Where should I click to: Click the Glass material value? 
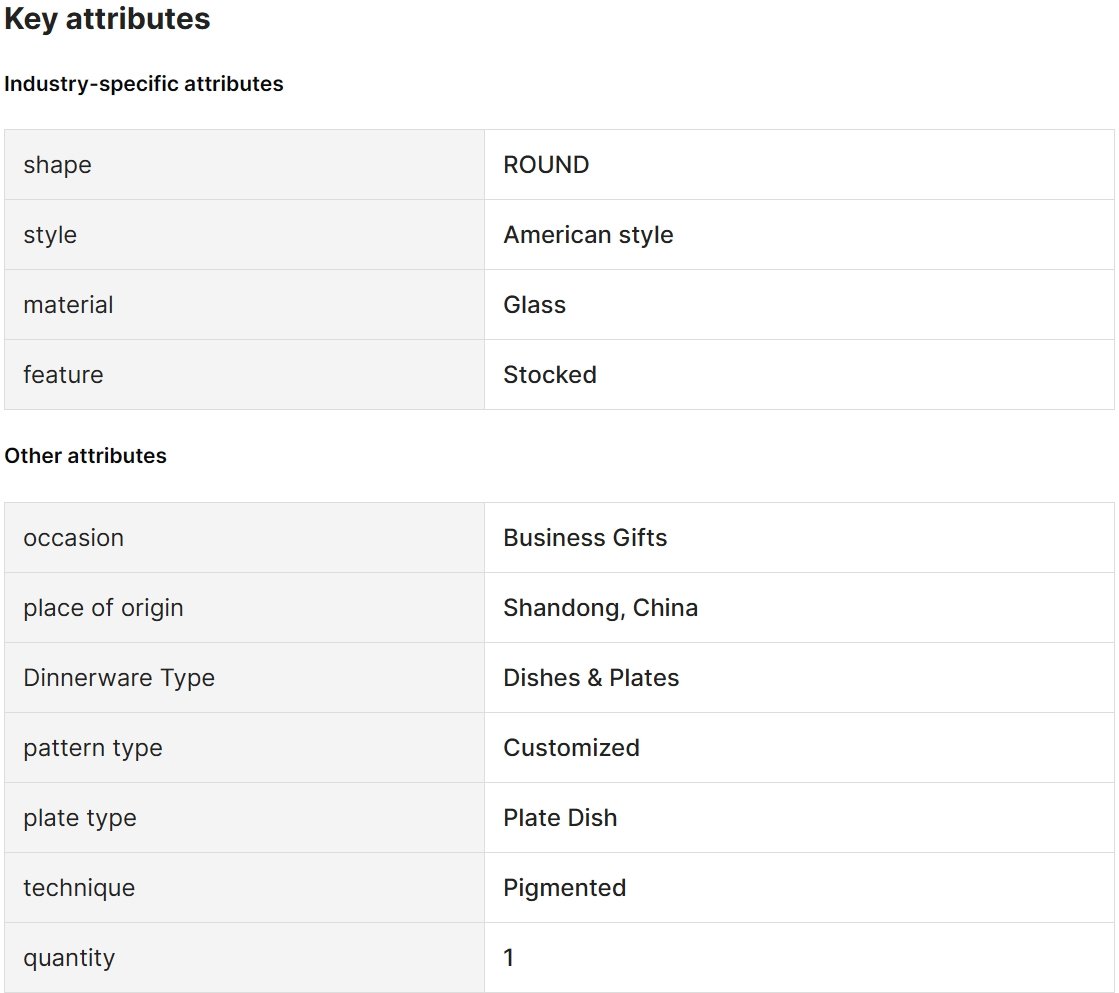point(535,305)
